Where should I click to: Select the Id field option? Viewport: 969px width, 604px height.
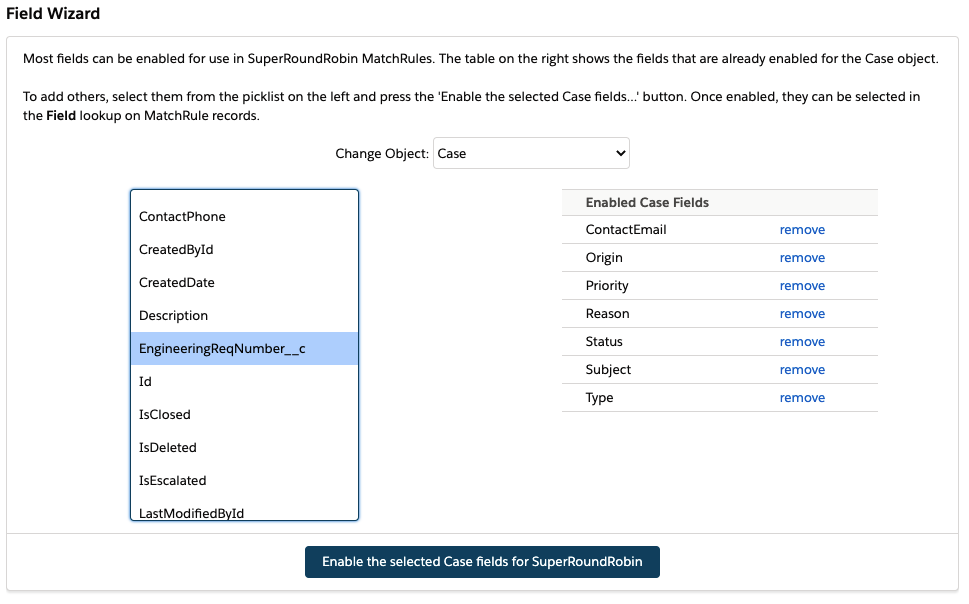(244, 381)
